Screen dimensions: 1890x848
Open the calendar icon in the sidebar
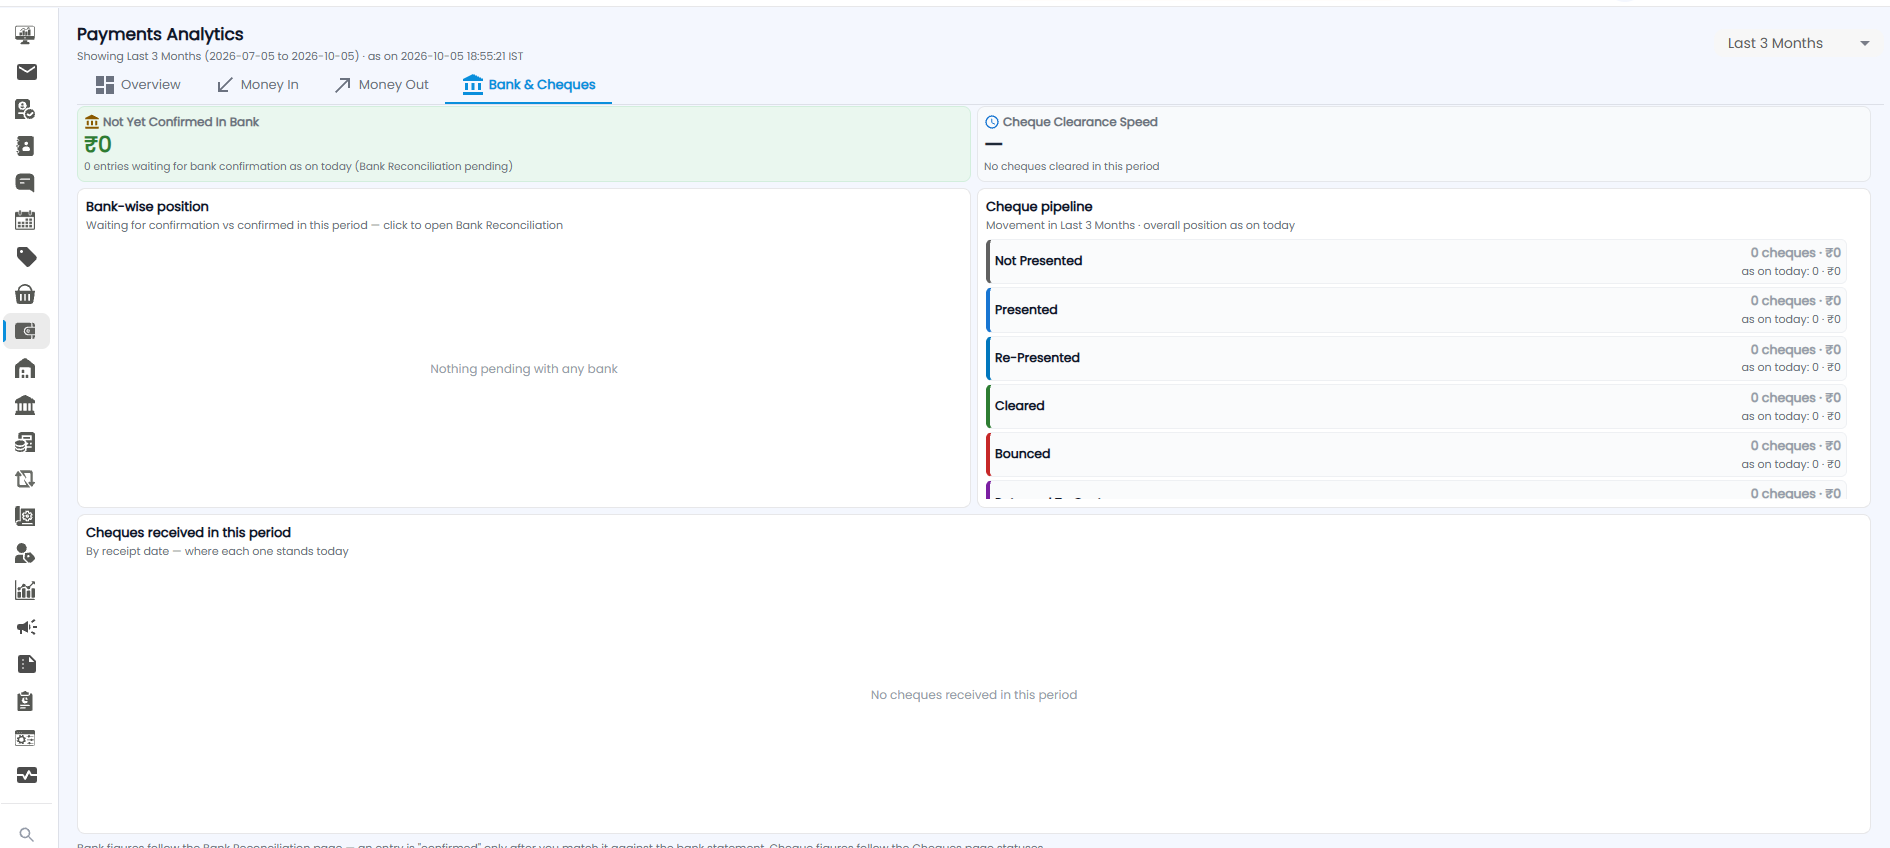[26, 220]
